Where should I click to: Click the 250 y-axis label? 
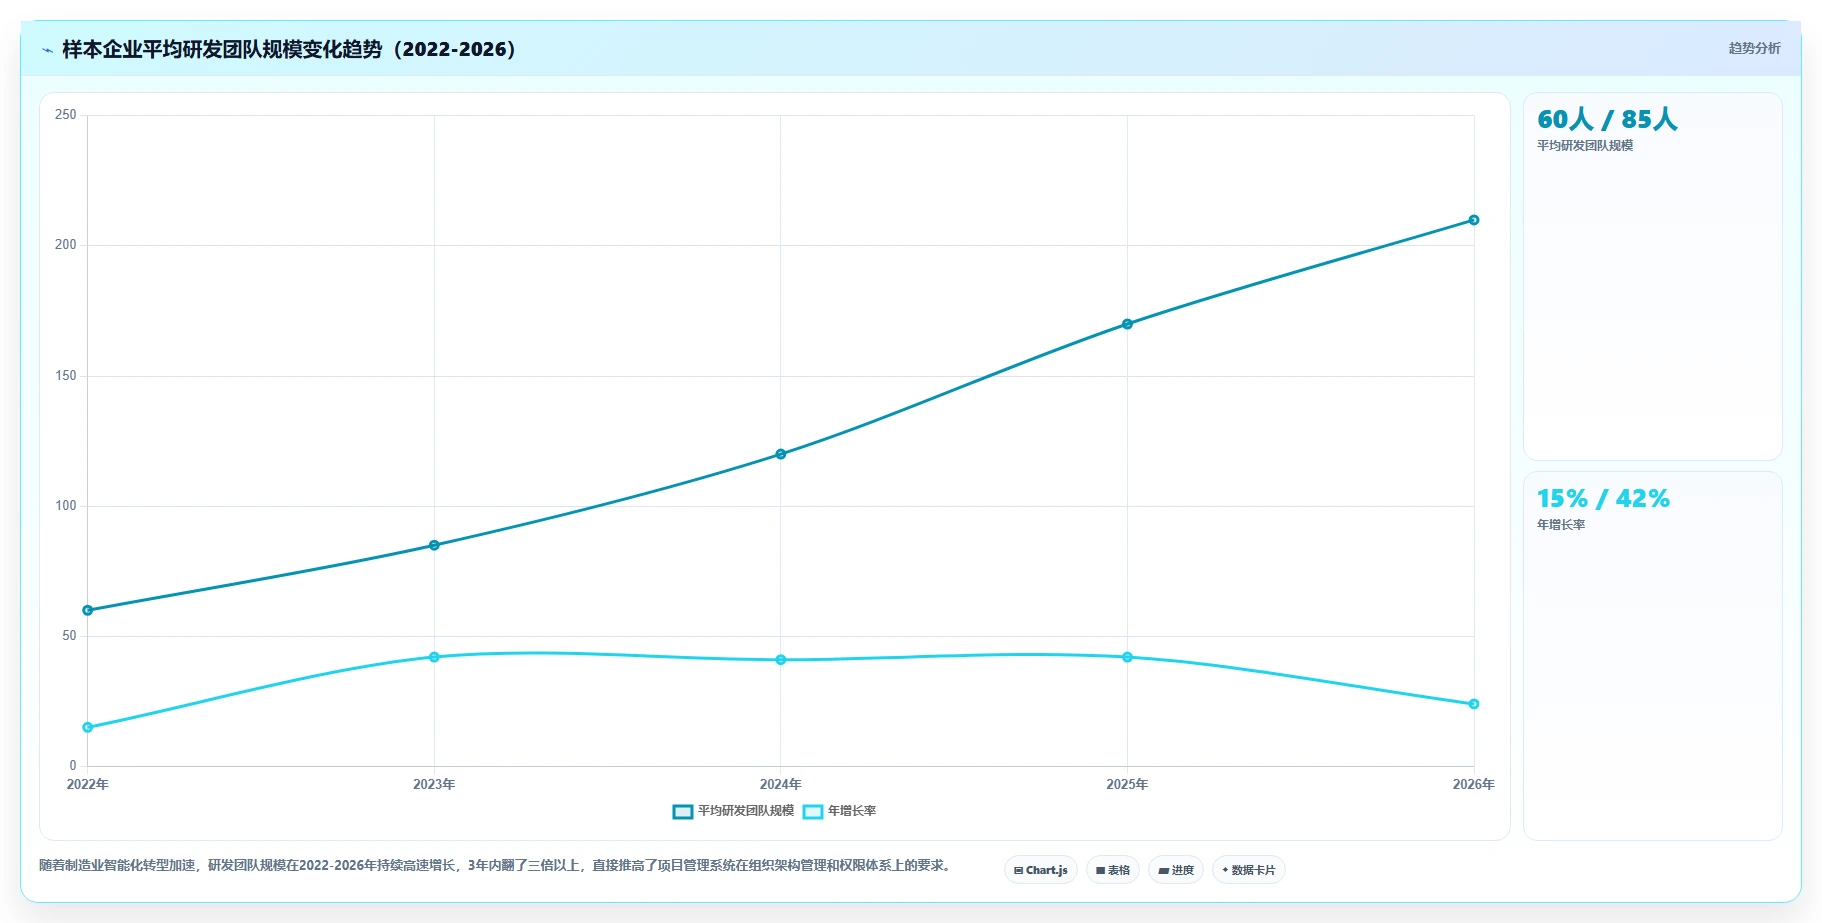pos(66,115)
